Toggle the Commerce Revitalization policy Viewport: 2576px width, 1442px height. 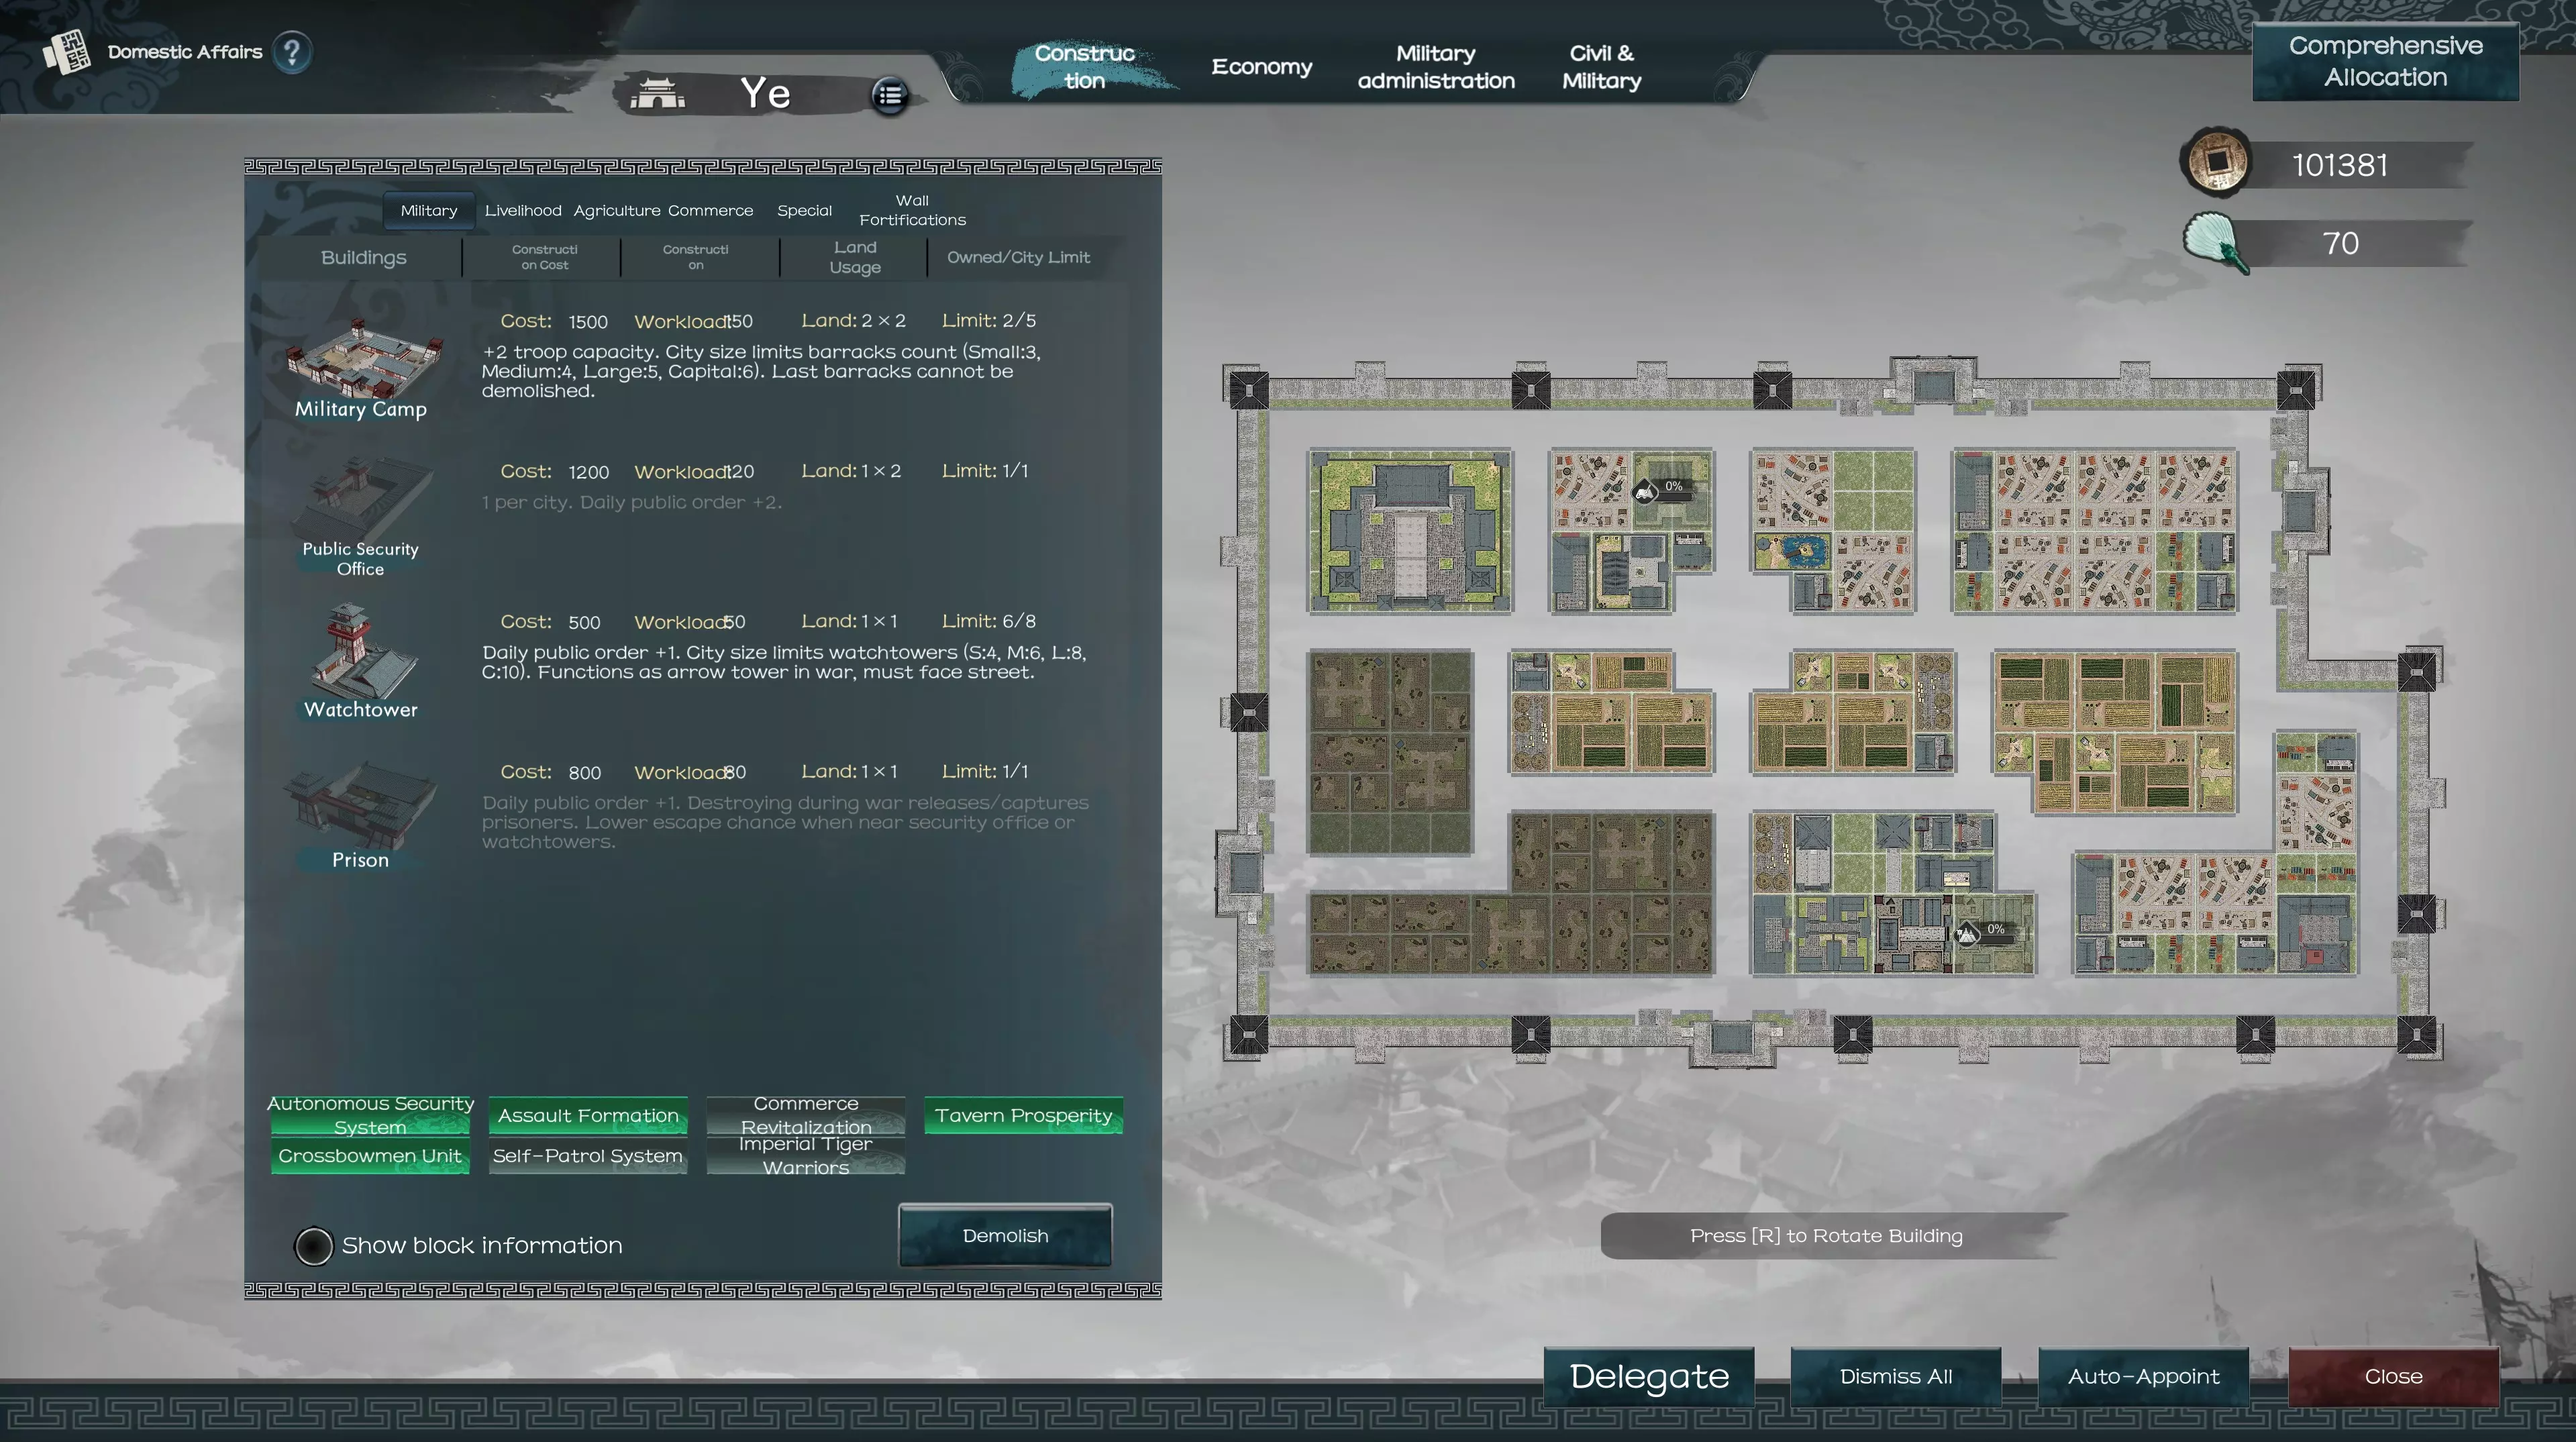tap(806, 1115)
